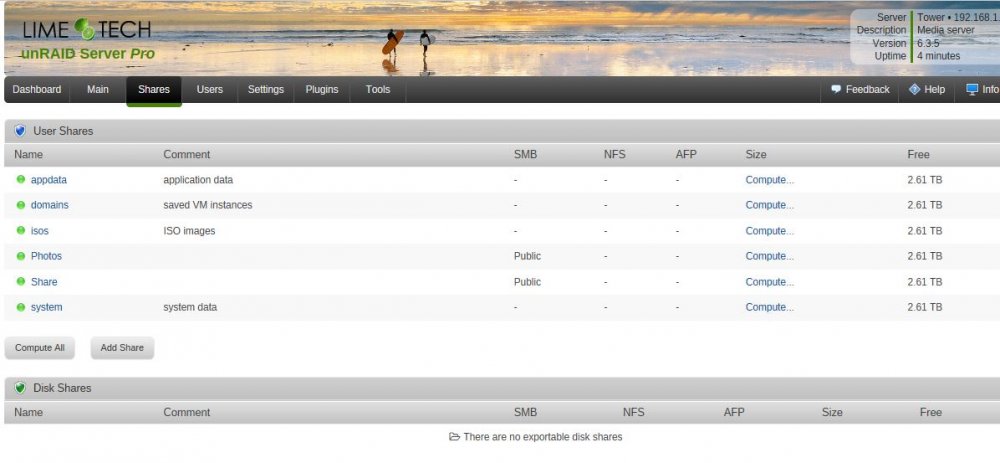Open the Users tab
This screenshot has width=1000, height=463.
point(210,89)
